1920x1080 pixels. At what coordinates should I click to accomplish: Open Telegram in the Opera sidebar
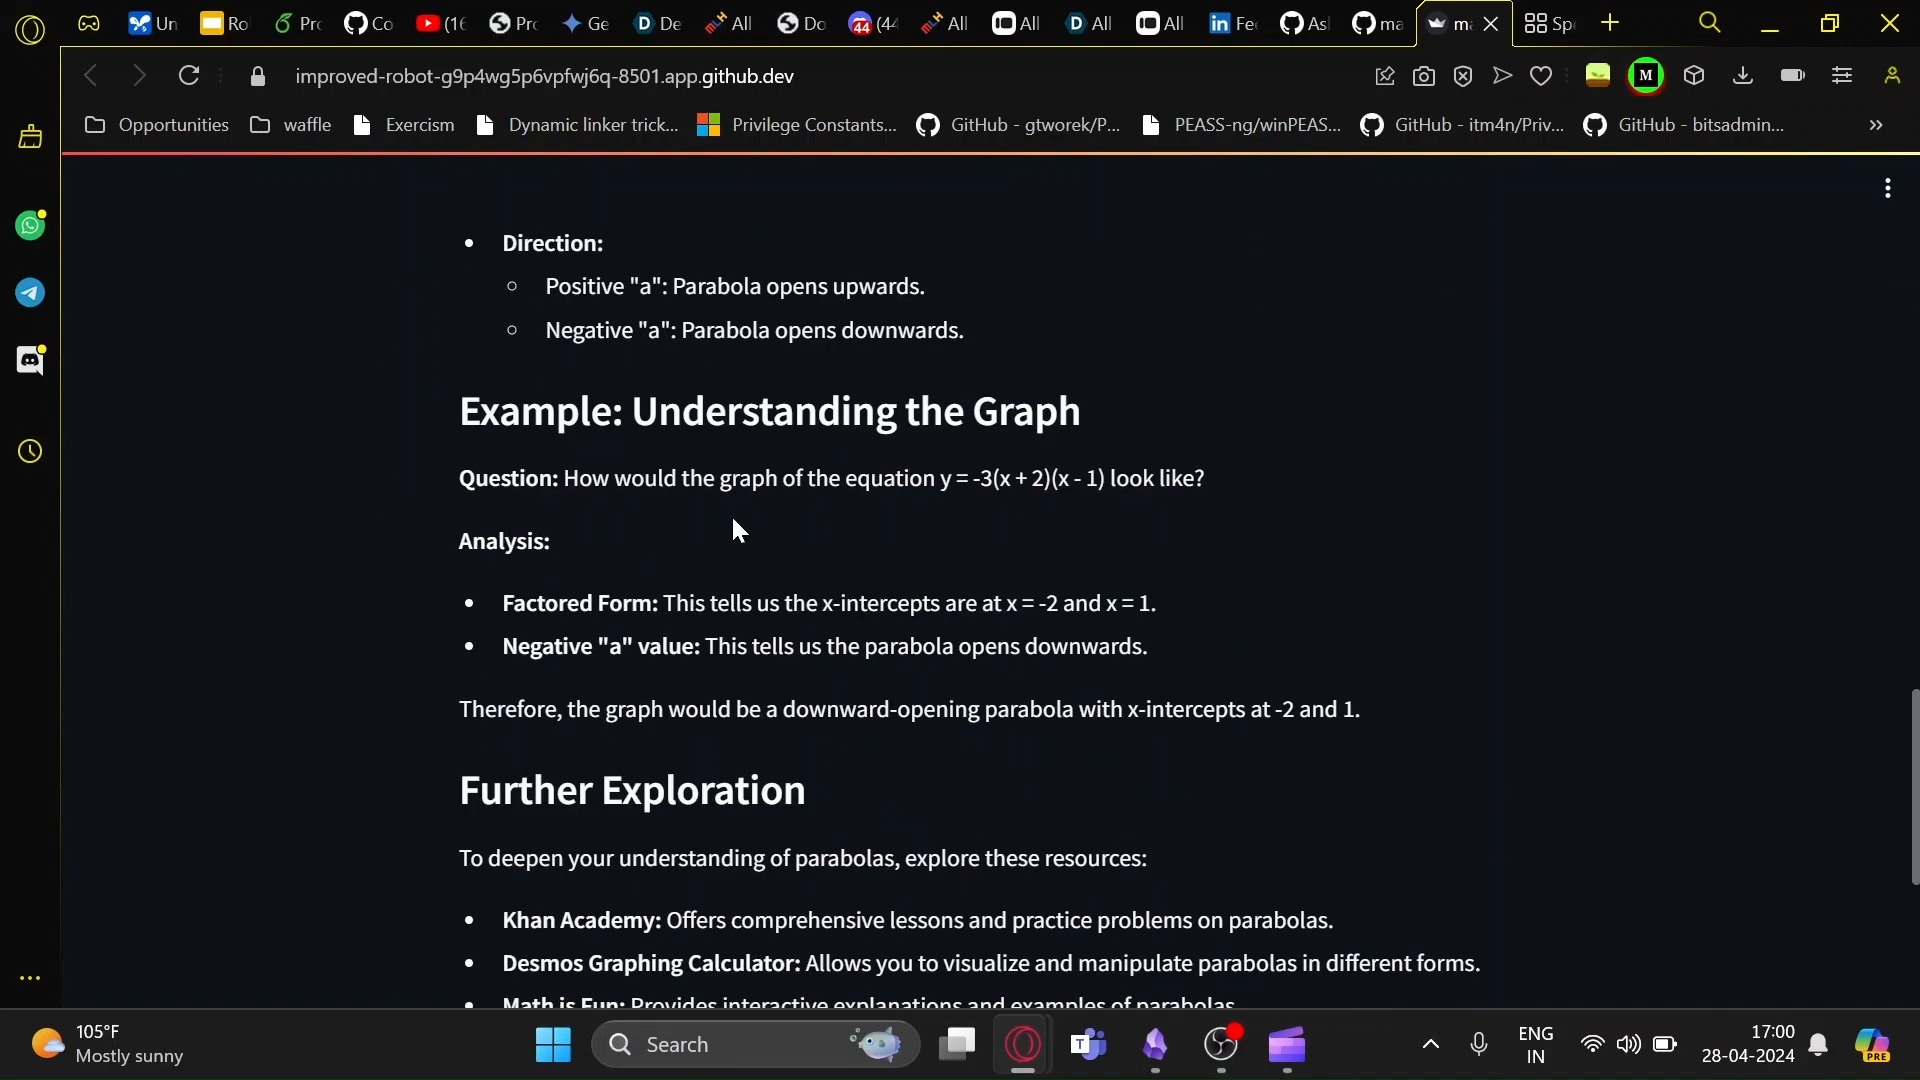tap(30, 293)
